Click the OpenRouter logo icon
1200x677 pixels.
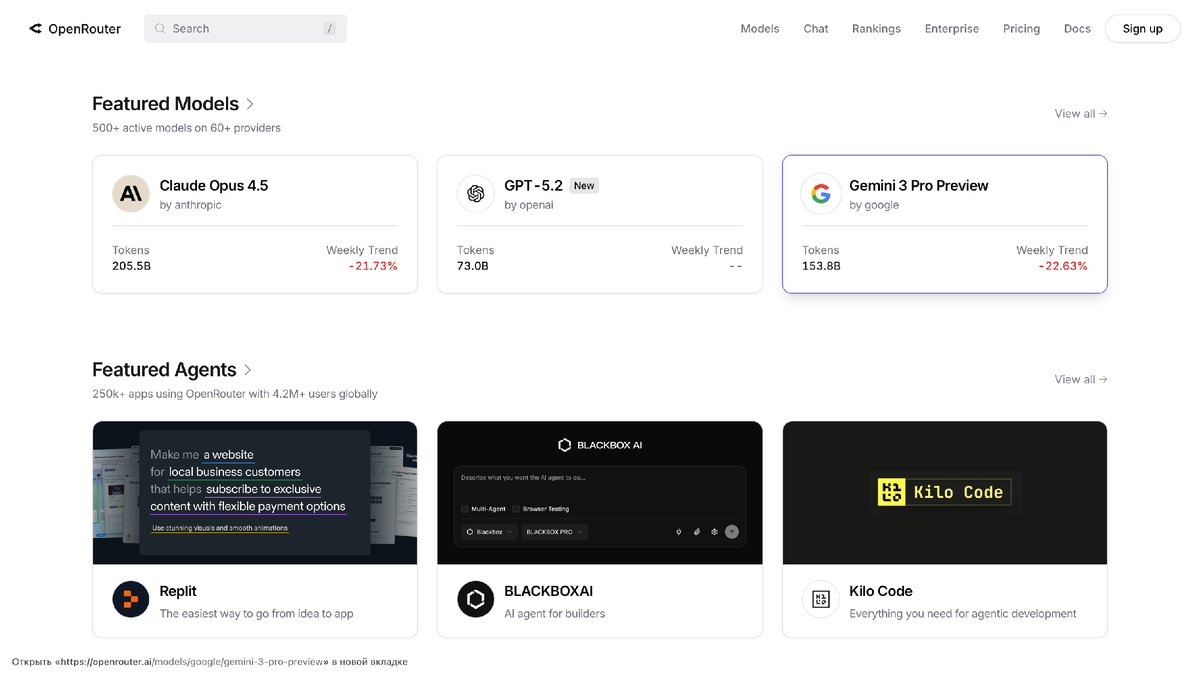tap(35, 29)
